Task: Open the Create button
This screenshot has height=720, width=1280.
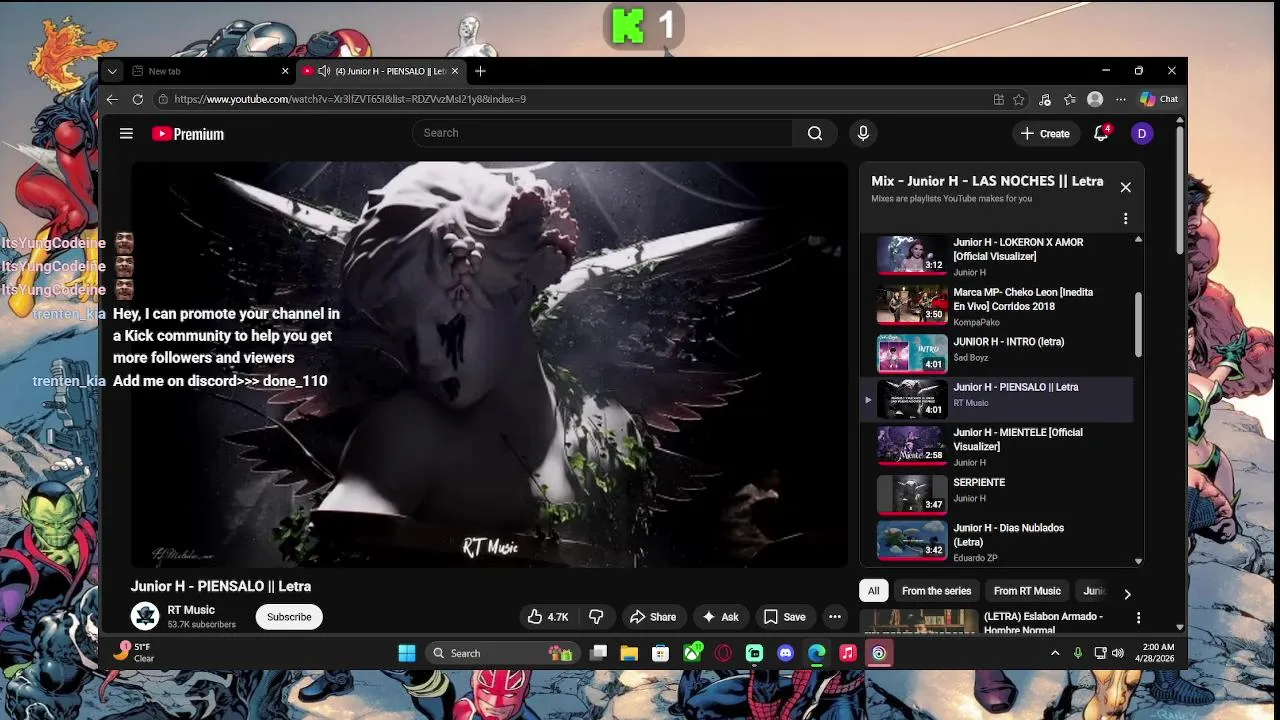Action: coord(1045,133)
